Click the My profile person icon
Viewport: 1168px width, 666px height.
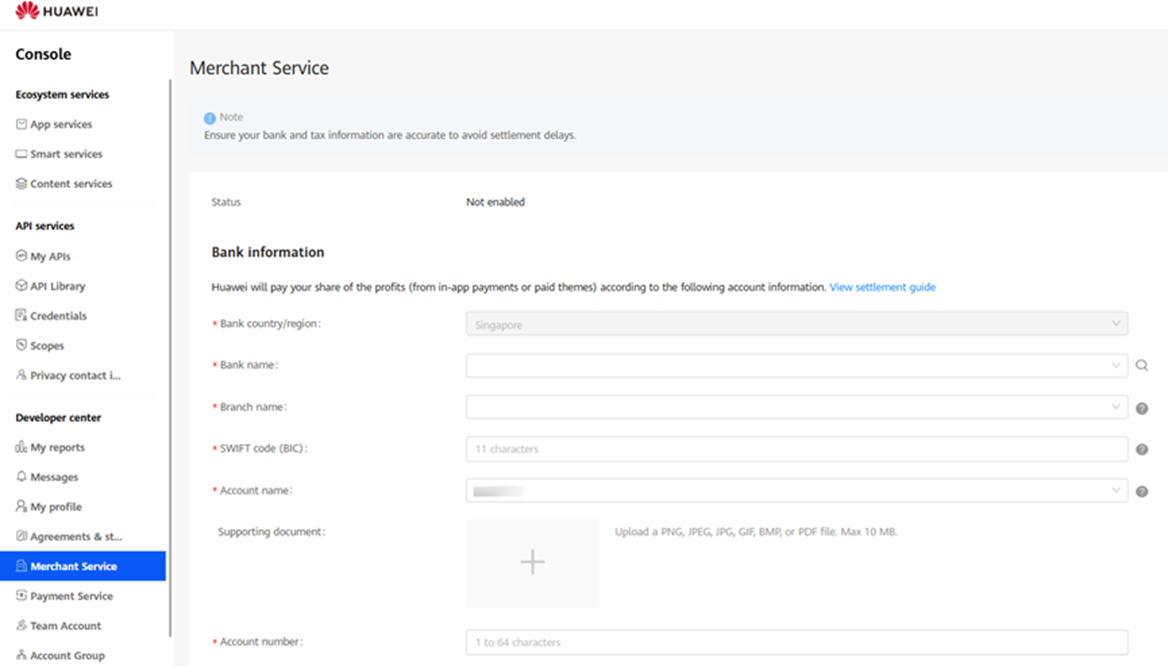coord(21,507)
